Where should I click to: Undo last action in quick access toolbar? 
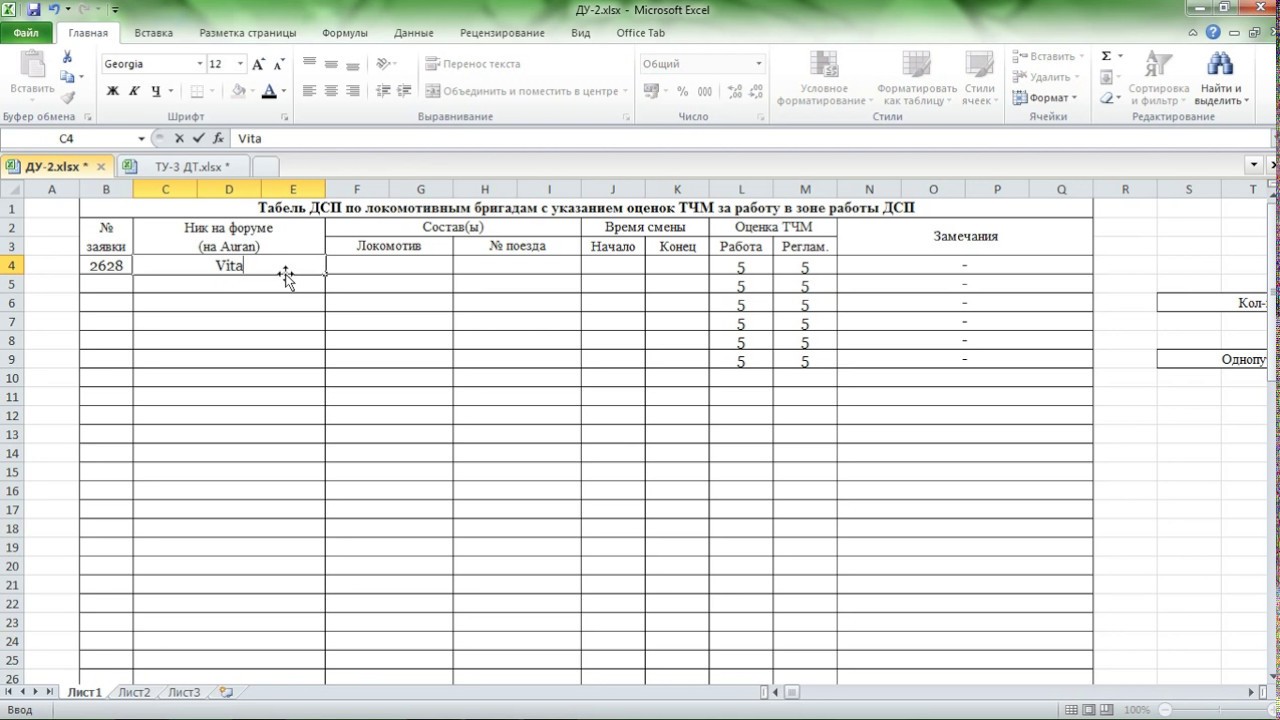(54, 9)
